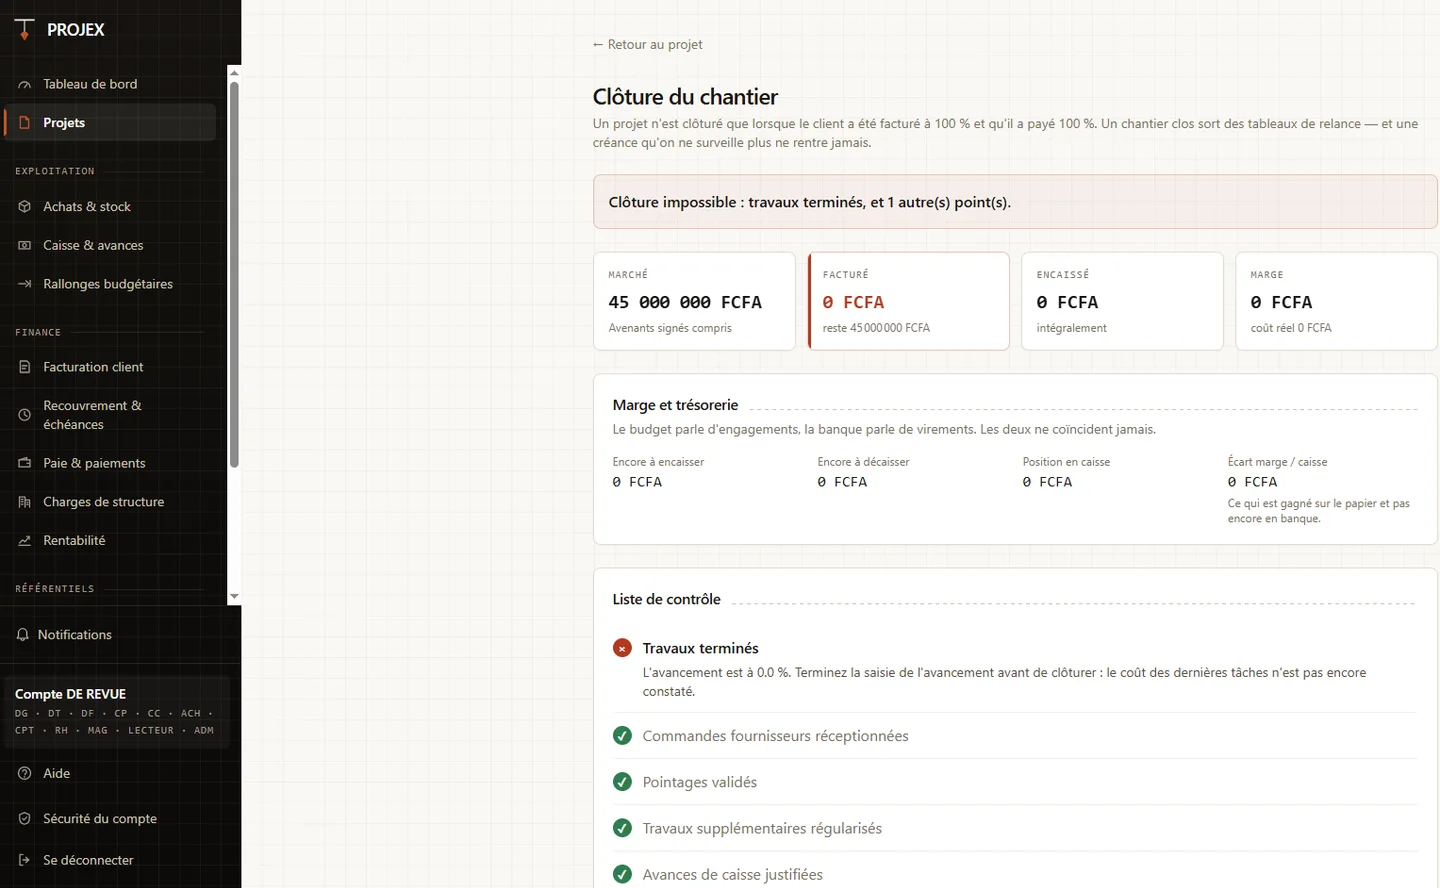Click the Charges de structure building icon
The image size is (1440, 888).
pos(25,502)
